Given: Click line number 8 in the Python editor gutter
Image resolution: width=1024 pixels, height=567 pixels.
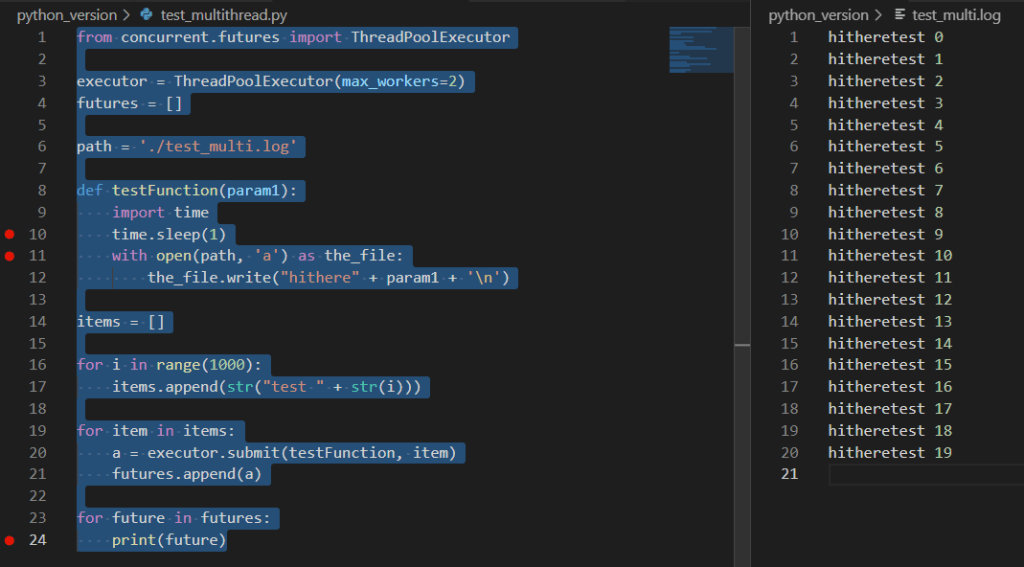Looking at the screenshot, I should pos(41,190).
